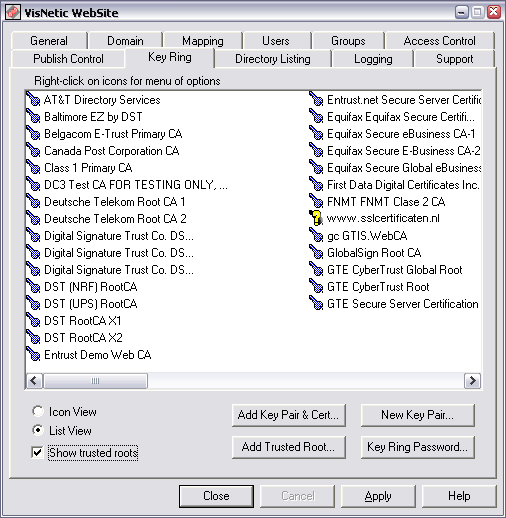Viewport: 506px width, 518px height.
Task: Open Help for this dialog
Action: coord(459,496)
